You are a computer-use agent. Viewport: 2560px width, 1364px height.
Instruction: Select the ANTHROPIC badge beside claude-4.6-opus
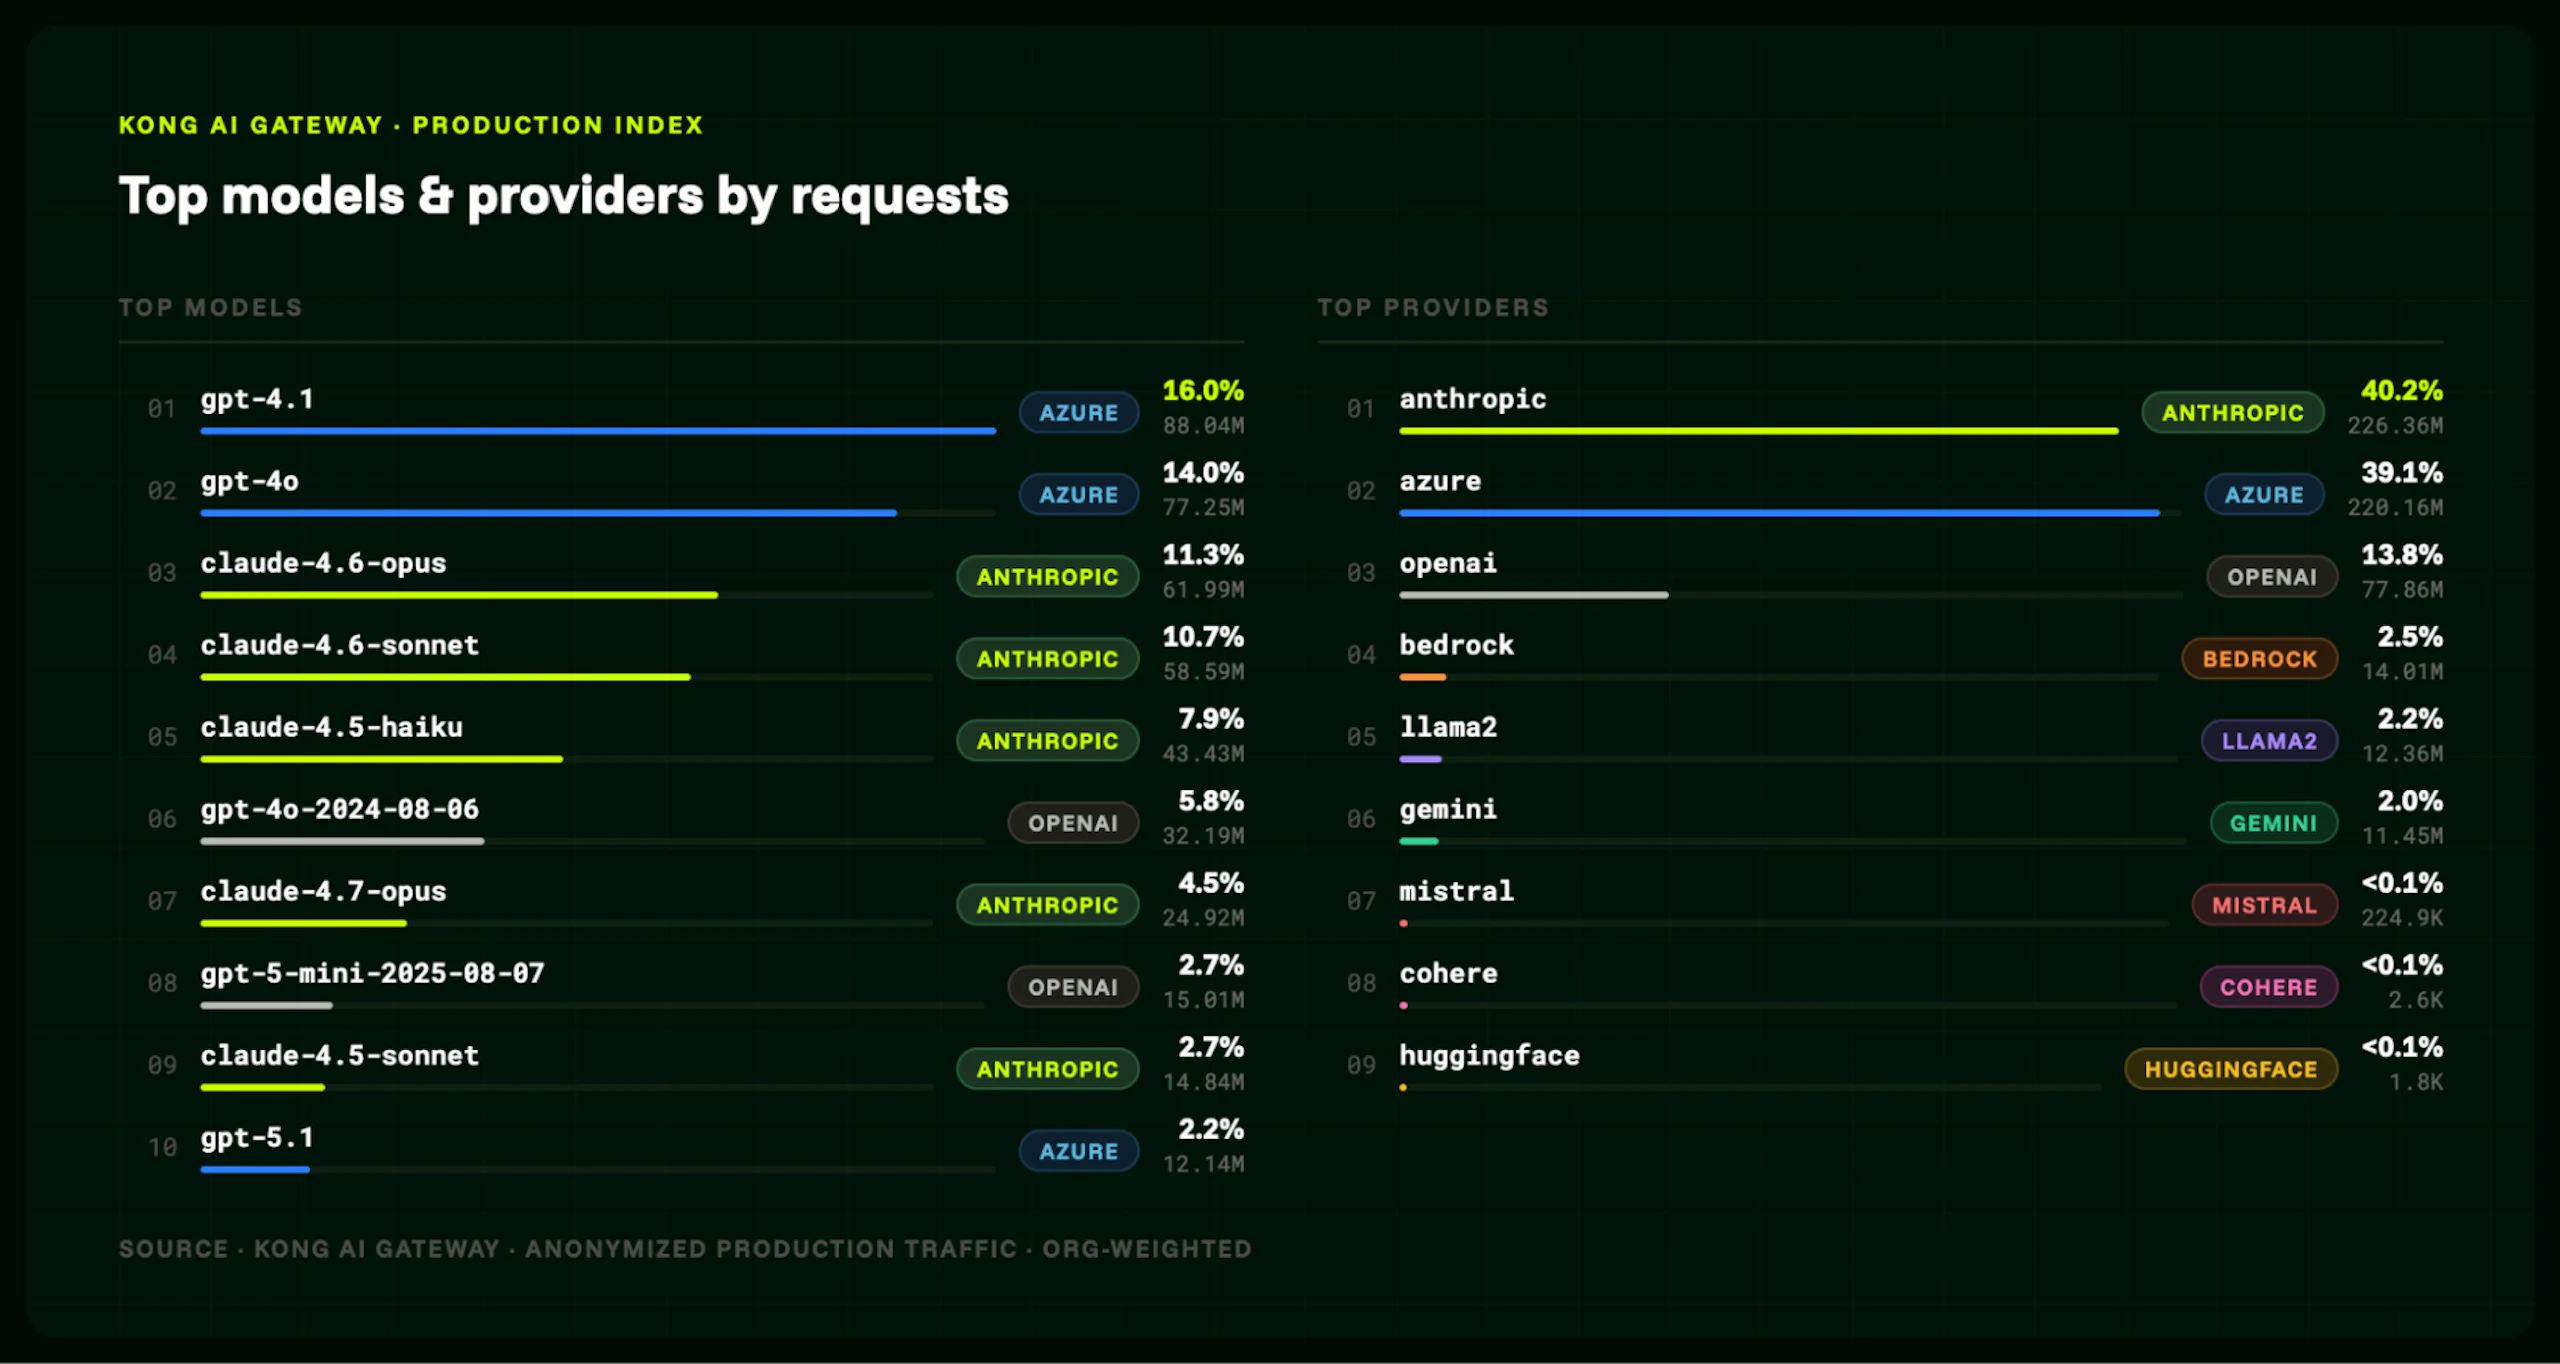click(x=1048, y=576)
